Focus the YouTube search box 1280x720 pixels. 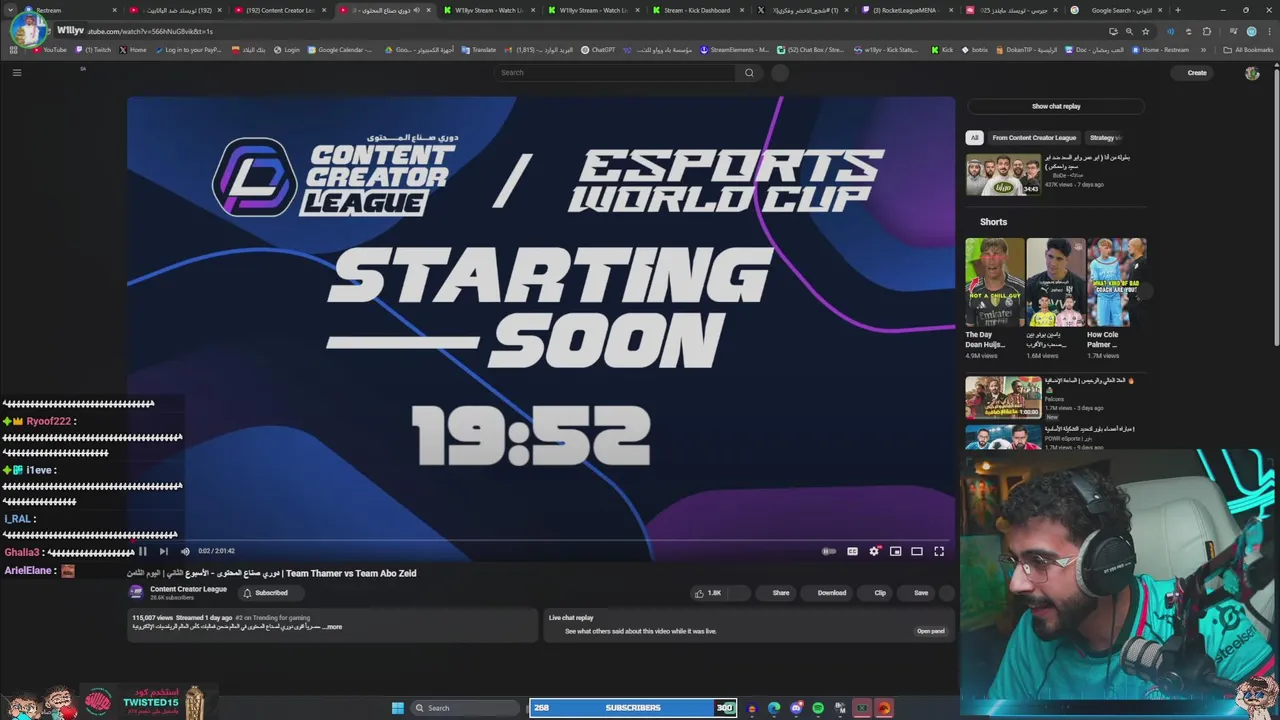(x=616, y=73)
